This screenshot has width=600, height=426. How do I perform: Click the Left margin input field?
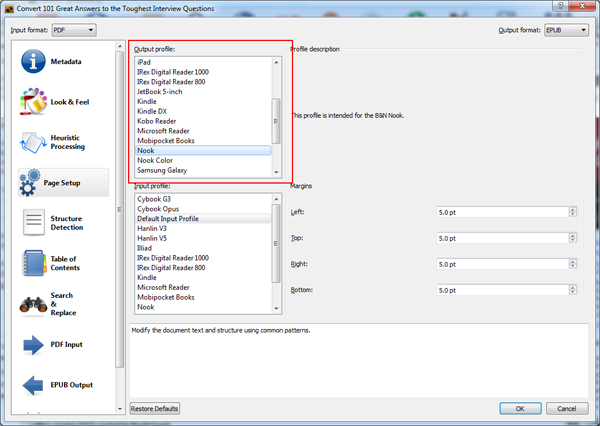click(502, 212)
